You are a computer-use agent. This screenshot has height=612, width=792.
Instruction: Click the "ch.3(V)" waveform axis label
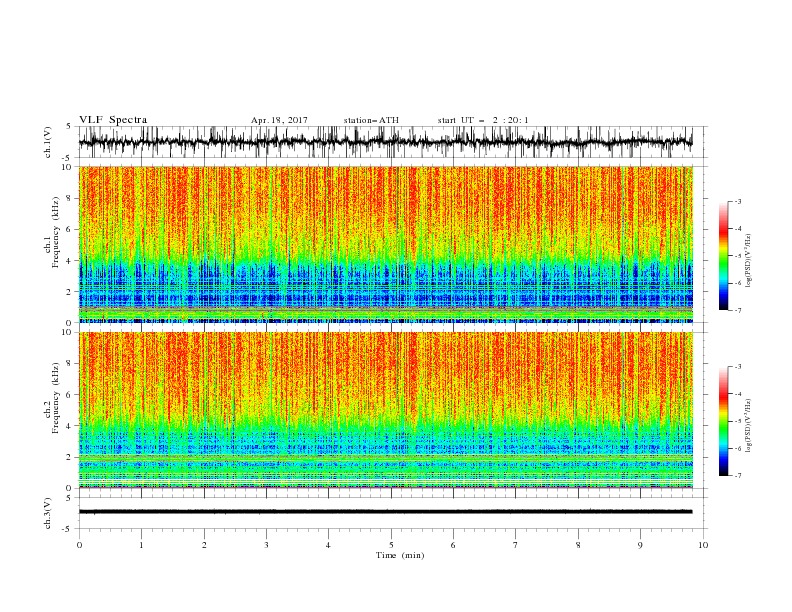coord(48,513)
